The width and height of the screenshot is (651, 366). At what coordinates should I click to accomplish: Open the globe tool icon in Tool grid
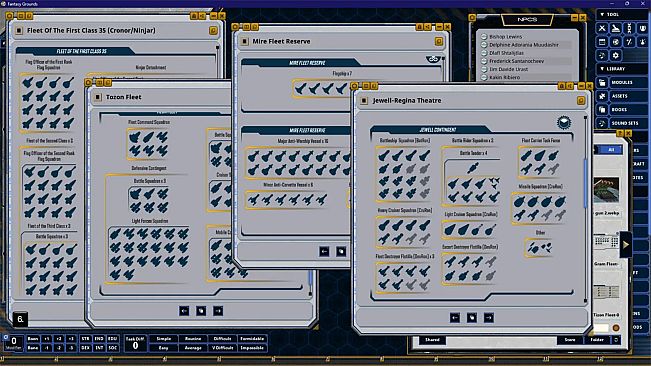click(x=616, y=42)
